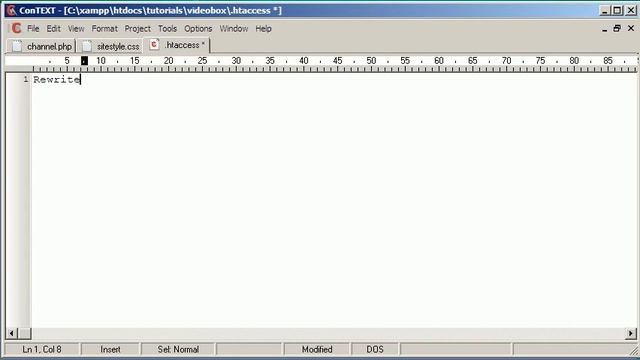Image resolution: width=640 pixels, height=360 pixels.
Task: Close the ConTEXT application window
Action: point(631,10)
